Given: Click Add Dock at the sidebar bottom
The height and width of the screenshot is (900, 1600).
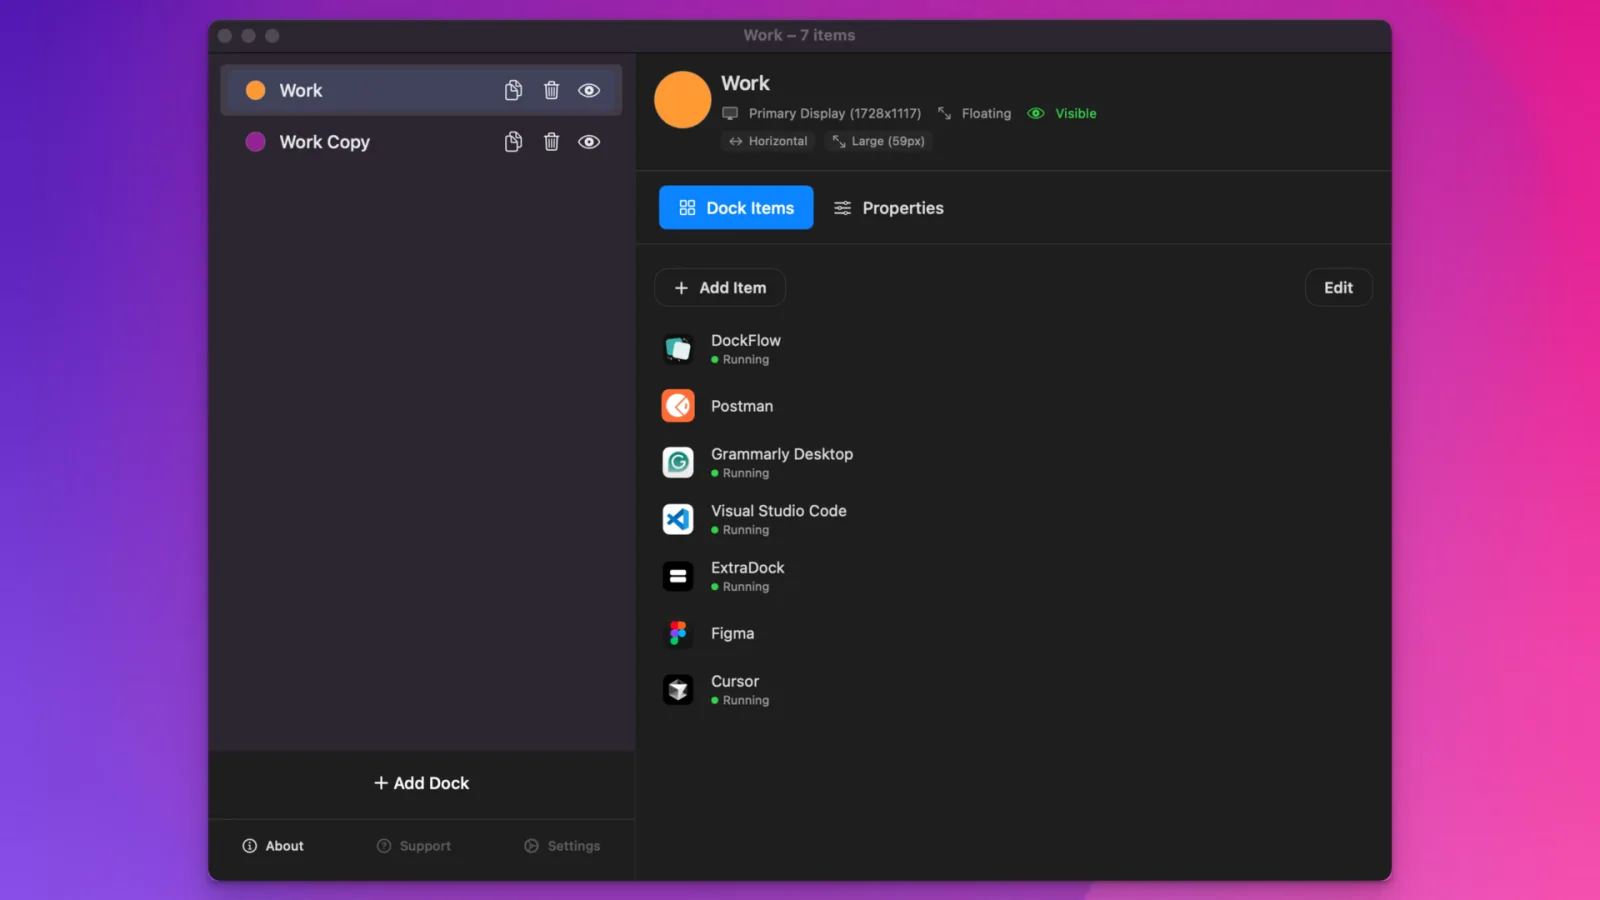Looking at the screenshot, I should [421, 783].
